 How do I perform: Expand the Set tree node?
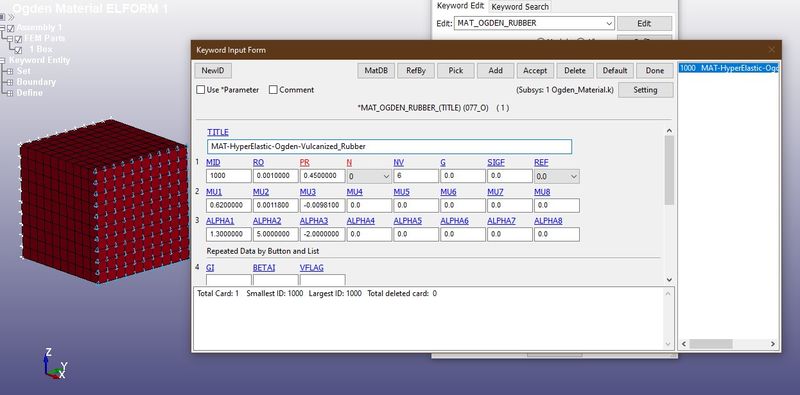click(10, 71)
